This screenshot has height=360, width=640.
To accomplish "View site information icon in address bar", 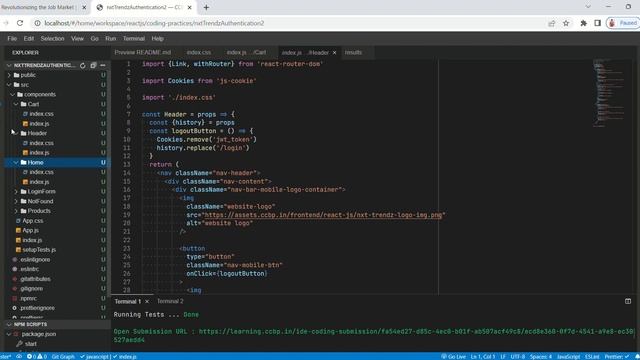I will pos(37,23).
